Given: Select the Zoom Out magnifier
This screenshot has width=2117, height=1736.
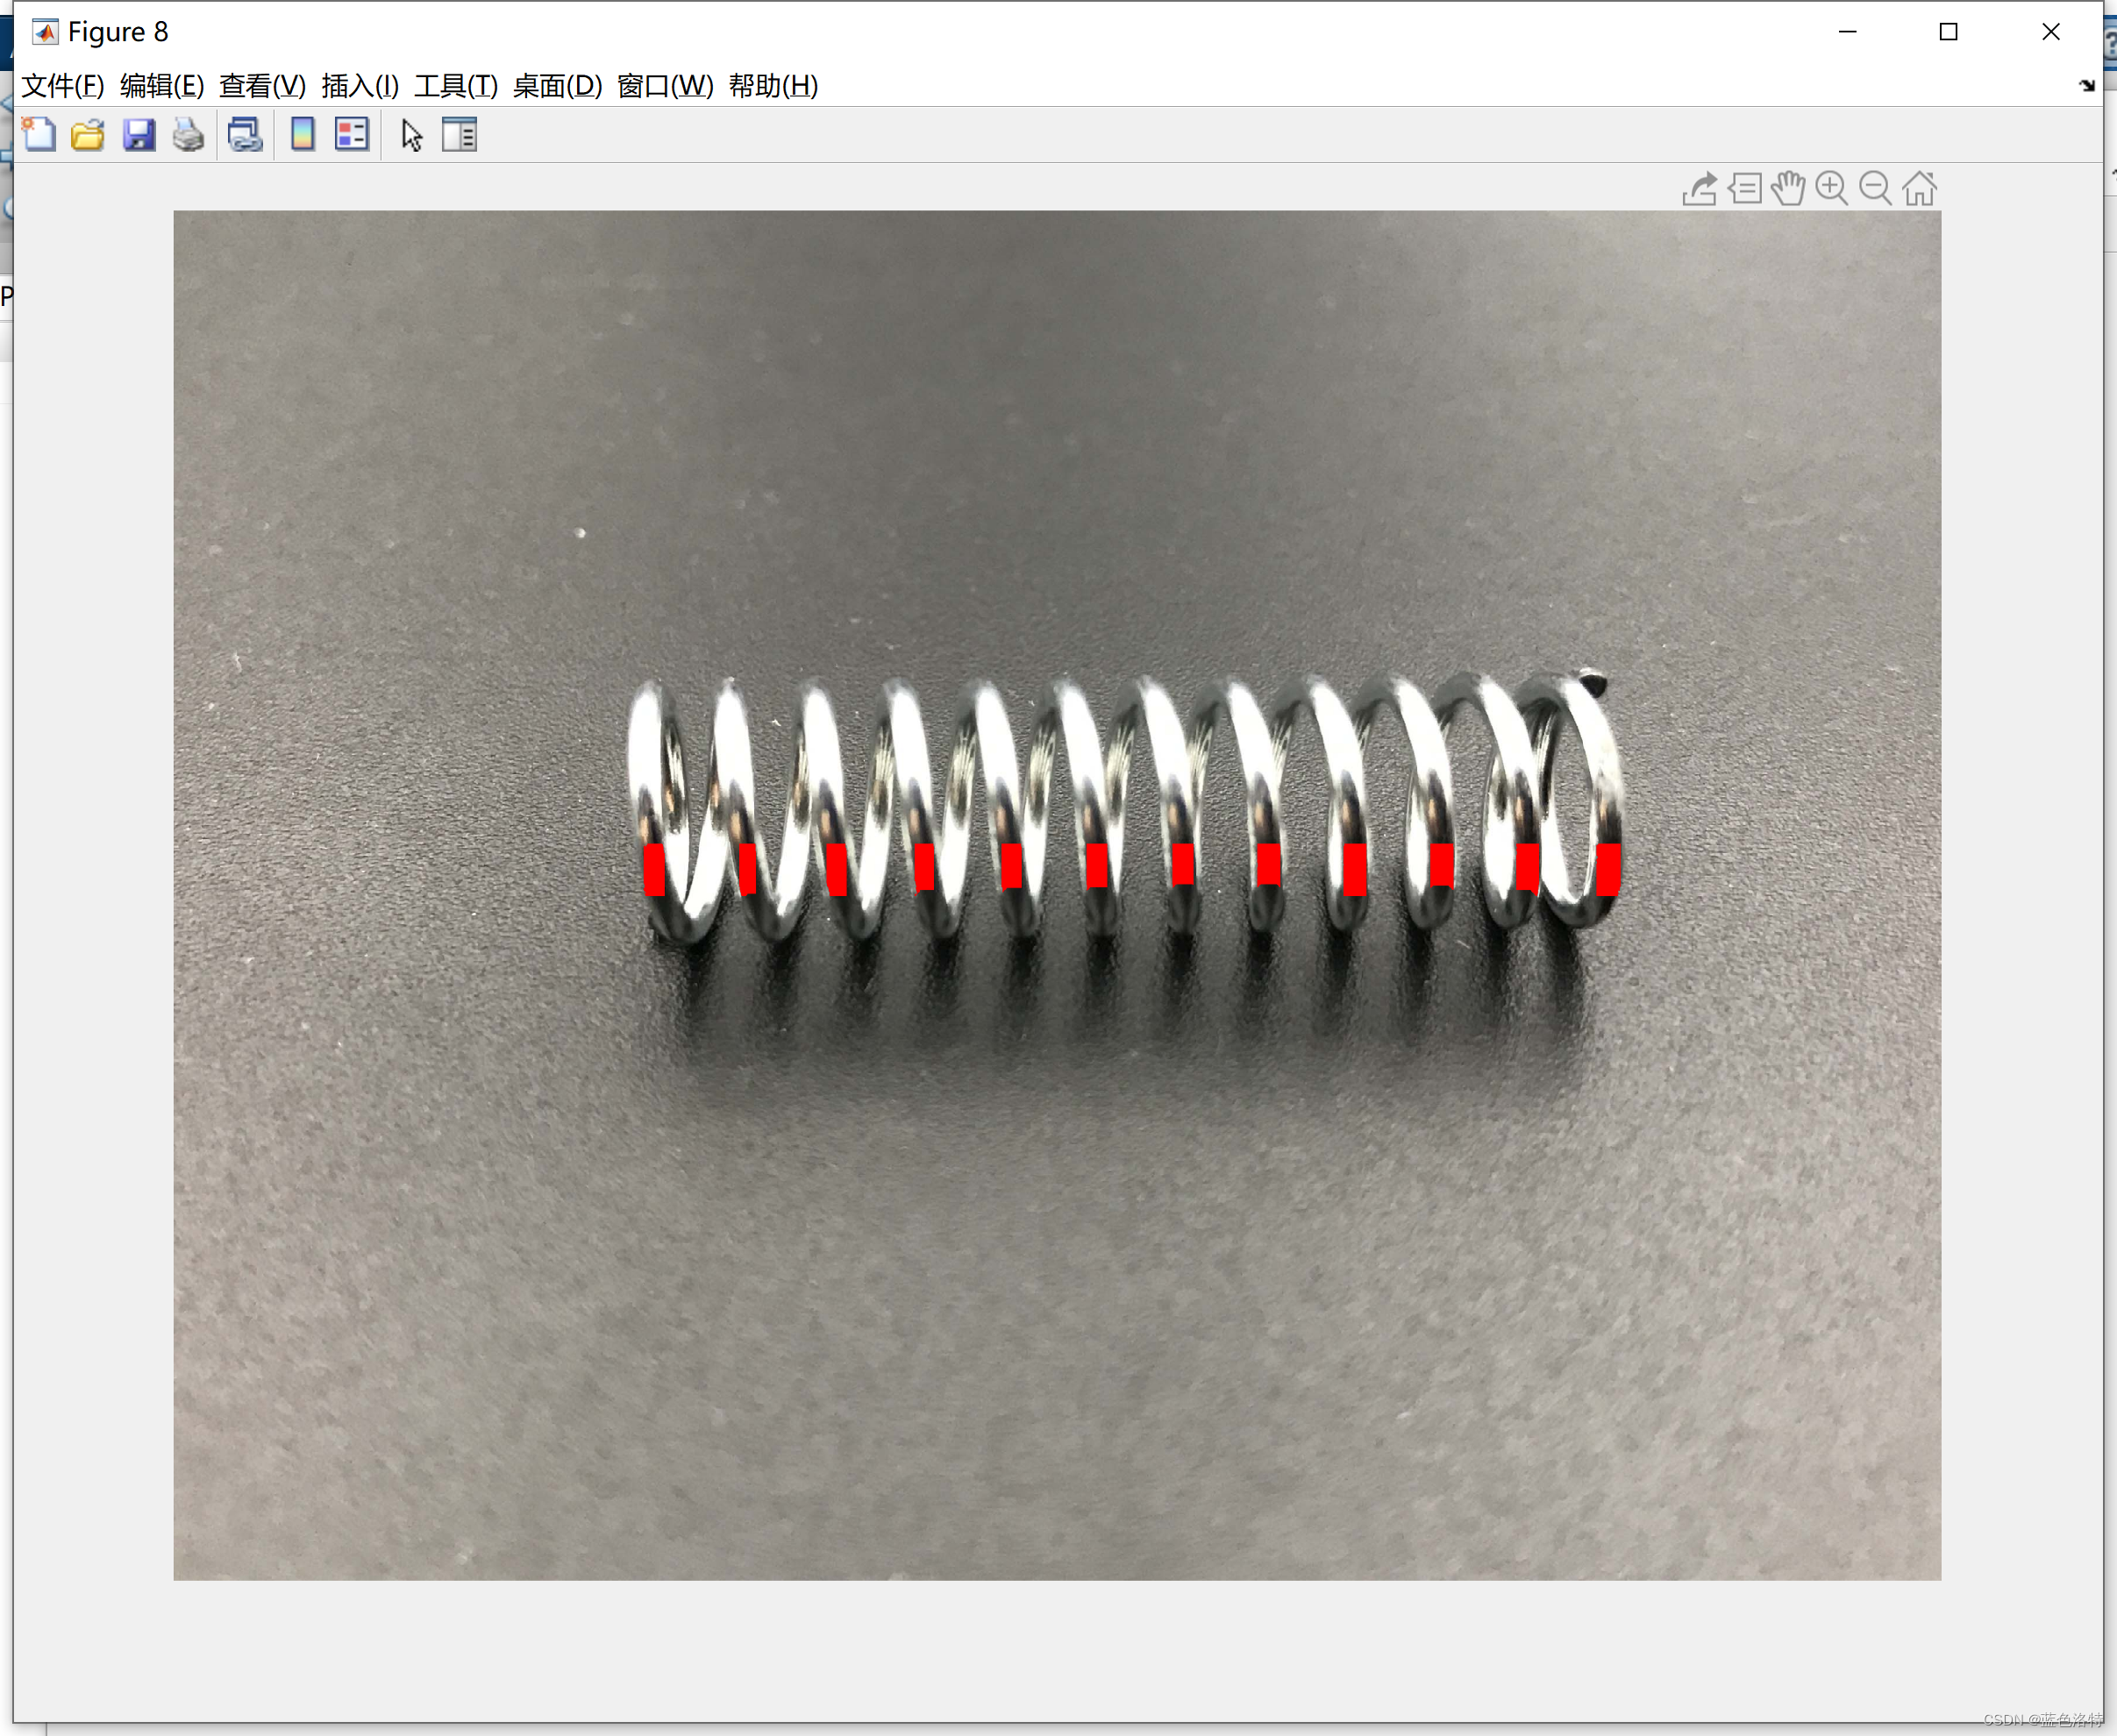Looking at the screenshot, I should 1876,188.
